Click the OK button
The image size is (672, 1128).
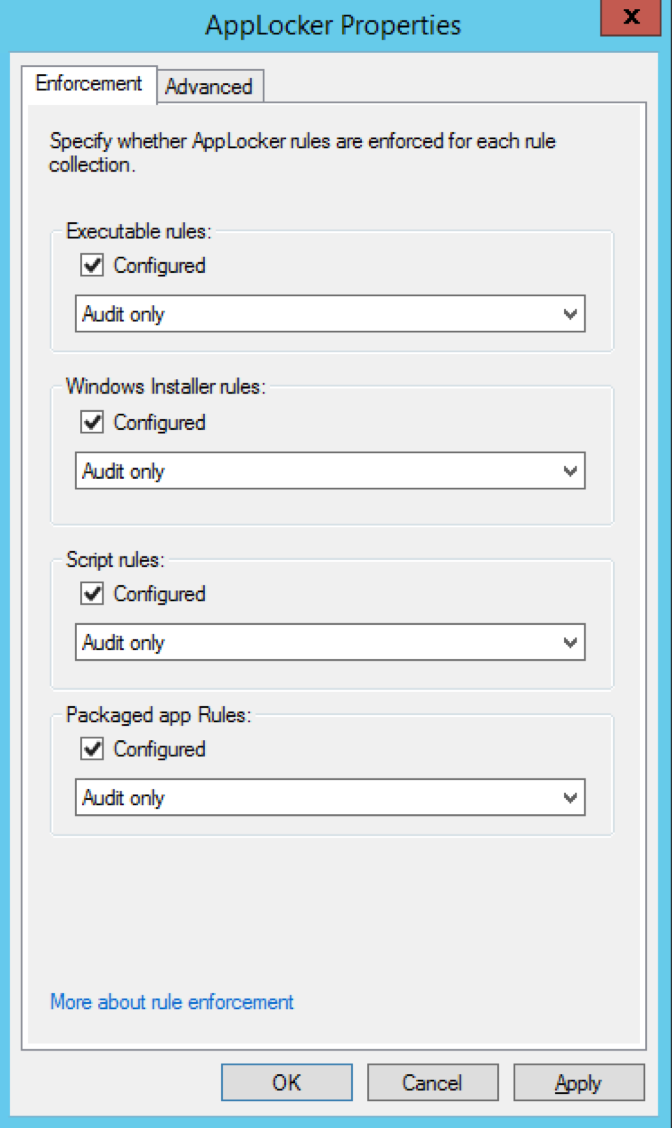pos(287,1083)
